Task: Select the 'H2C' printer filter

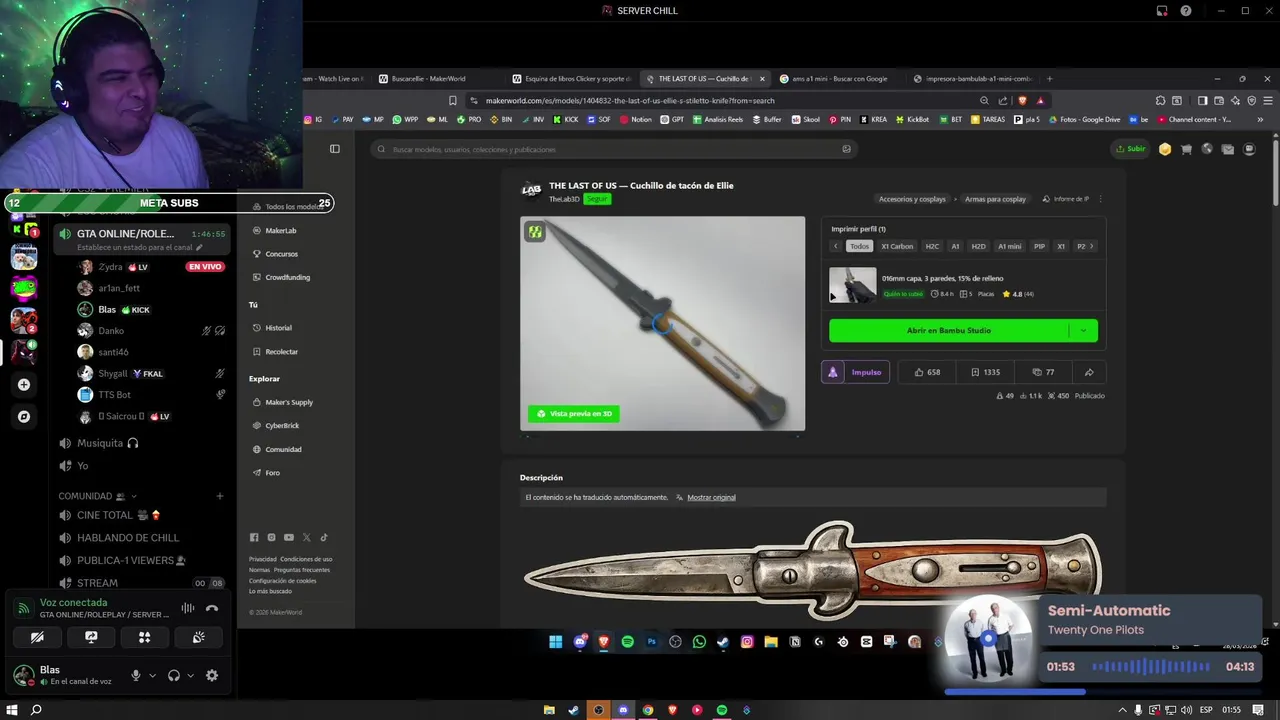Action: (932, 246)
